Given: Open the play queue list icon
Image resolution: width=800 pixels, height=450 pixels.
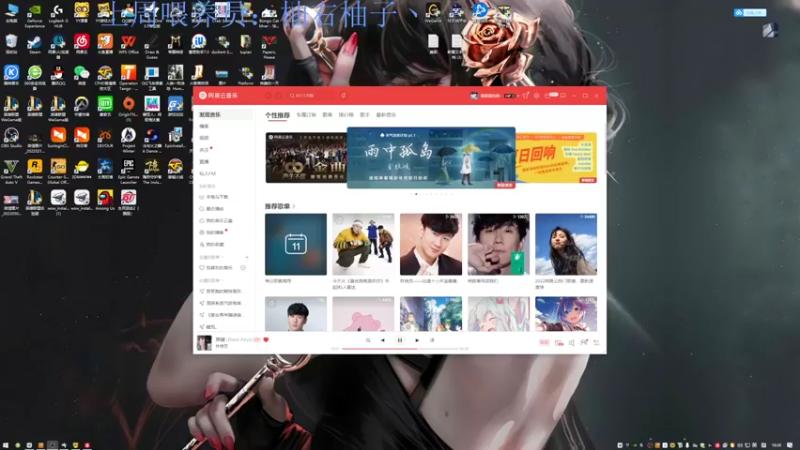Looking at the screenshot, I should coord(596,343).
